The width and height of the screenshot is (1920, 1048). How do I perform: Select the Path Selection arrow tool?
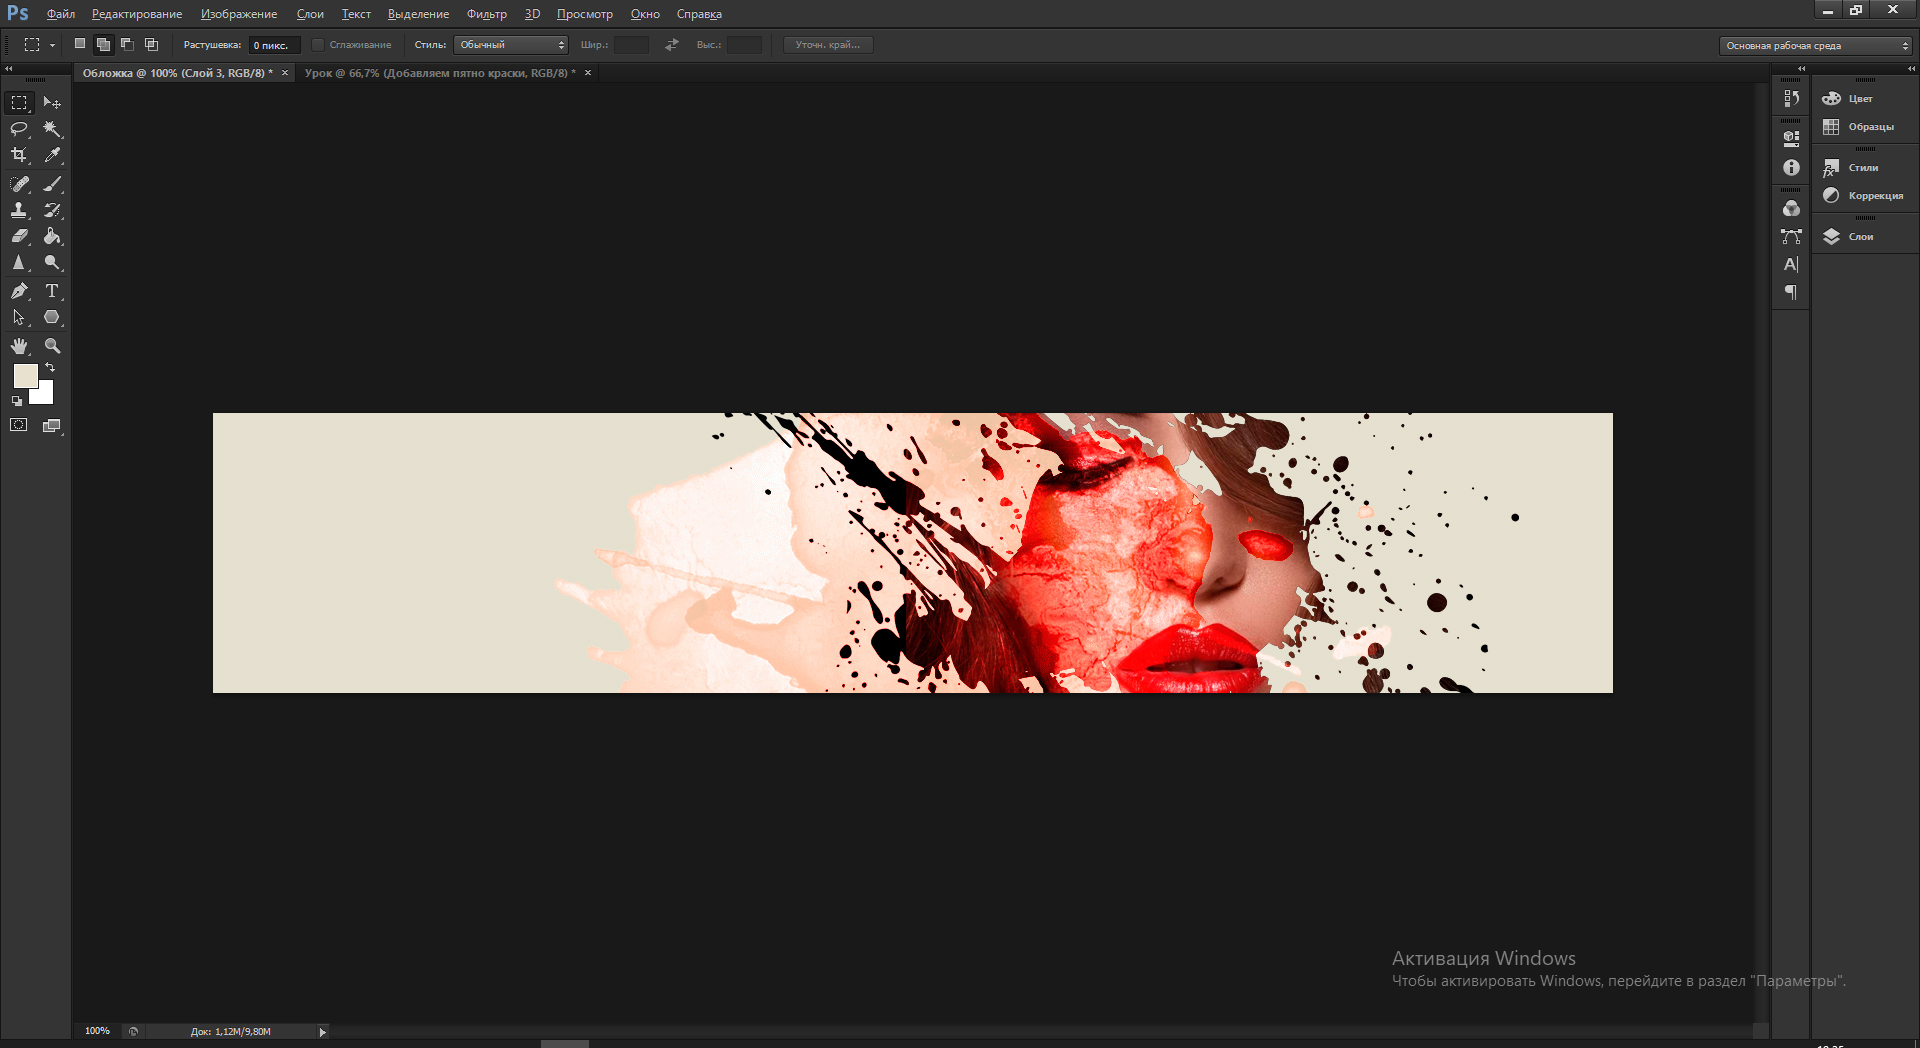[x=19, y=317]
